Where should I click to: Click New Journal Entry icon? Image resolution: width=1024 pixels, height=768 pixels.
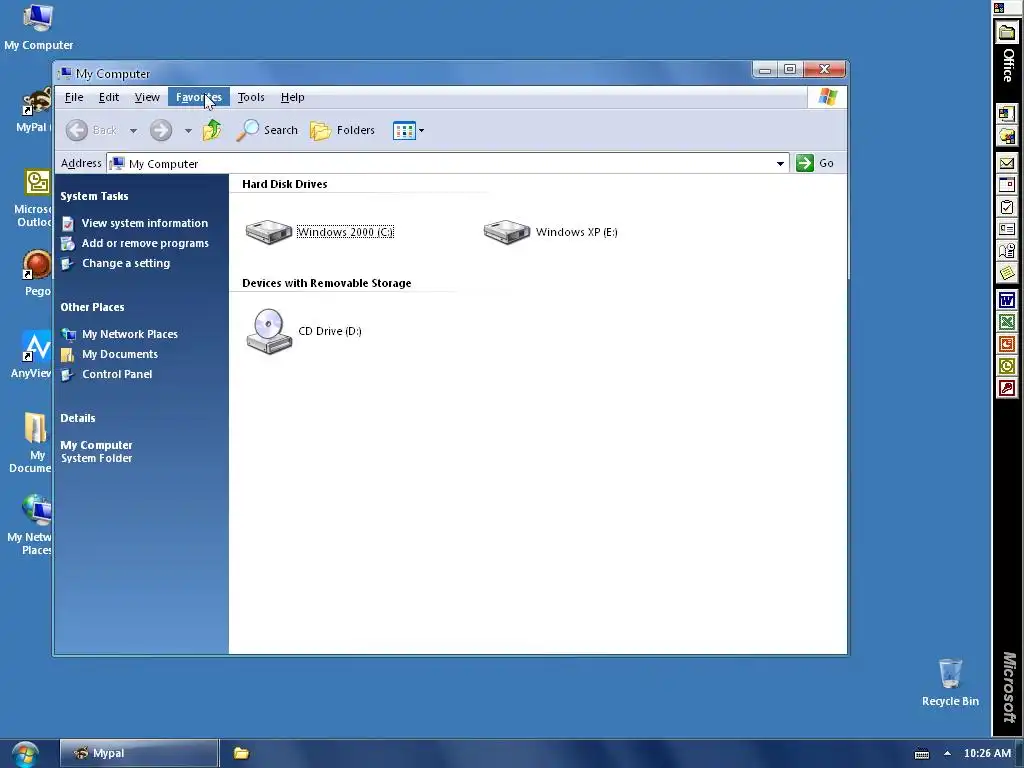(x=1007, y=251)
